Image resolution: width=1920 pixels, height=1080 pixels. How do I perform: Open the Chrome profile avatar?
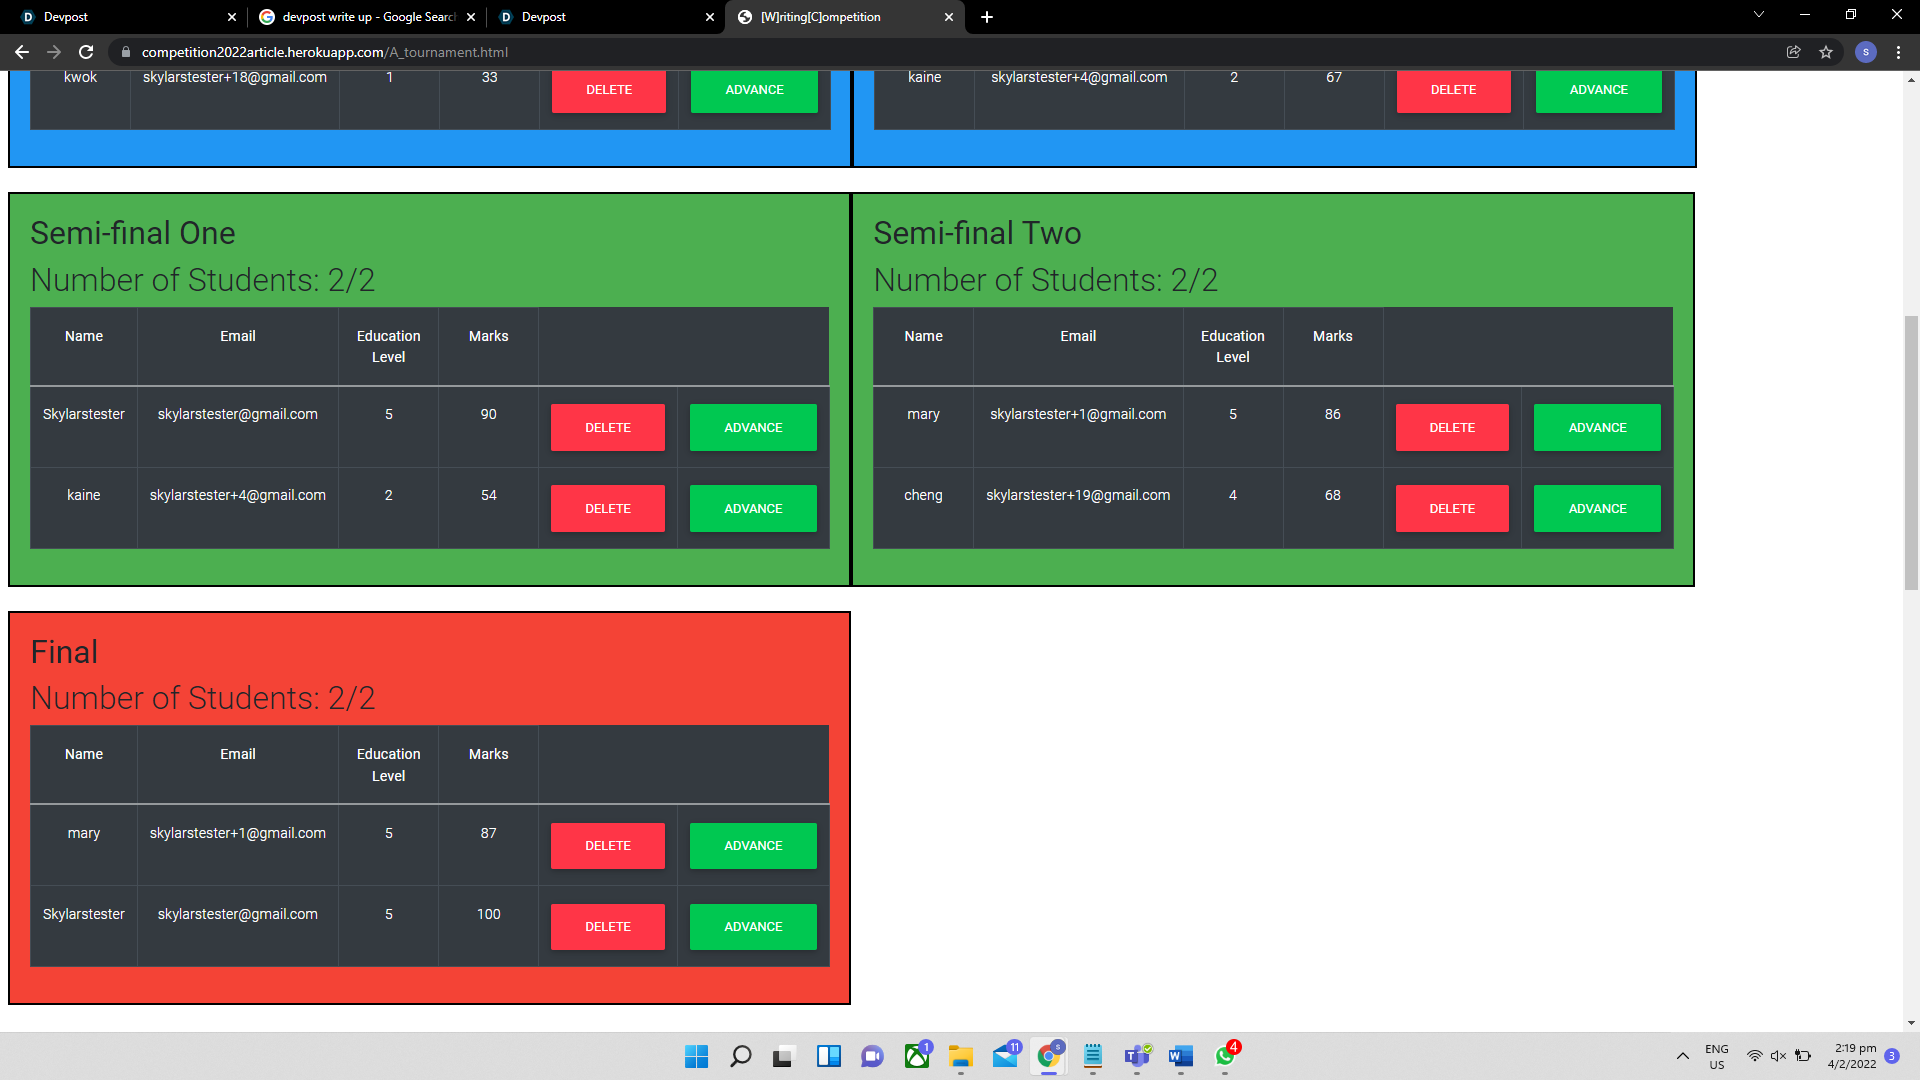[x=1865, y=52]
